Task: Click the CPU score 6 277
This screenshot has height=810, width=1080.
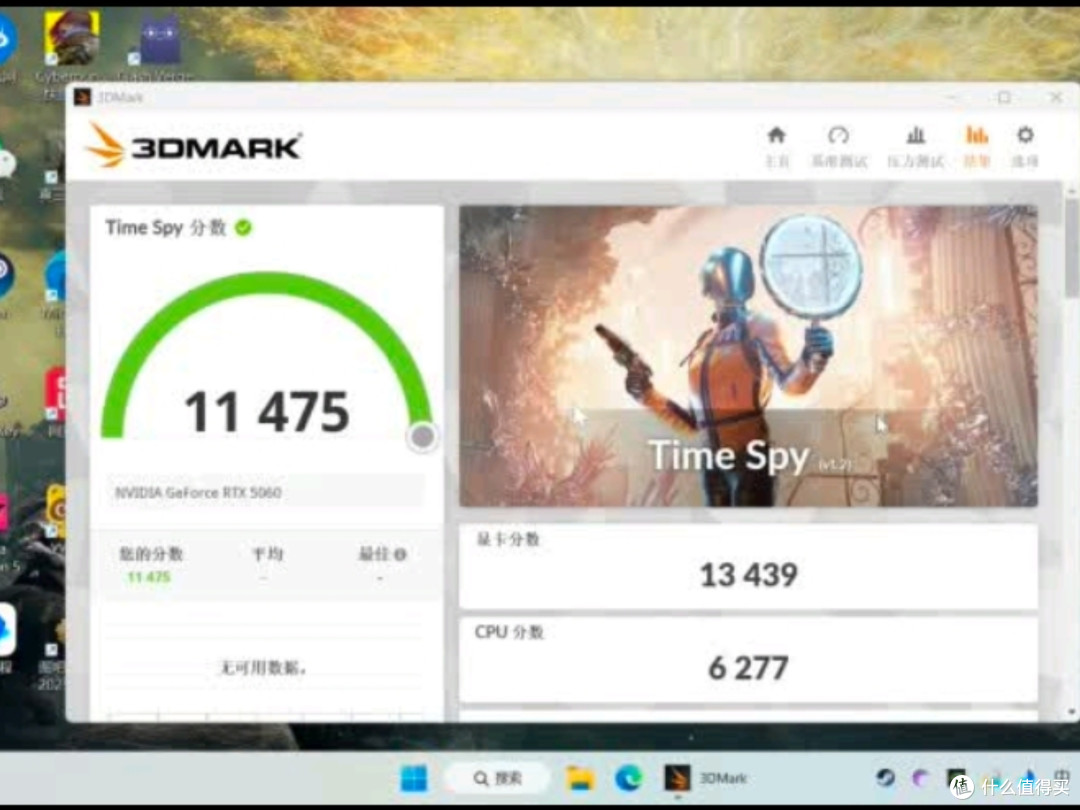Action: 749,667
